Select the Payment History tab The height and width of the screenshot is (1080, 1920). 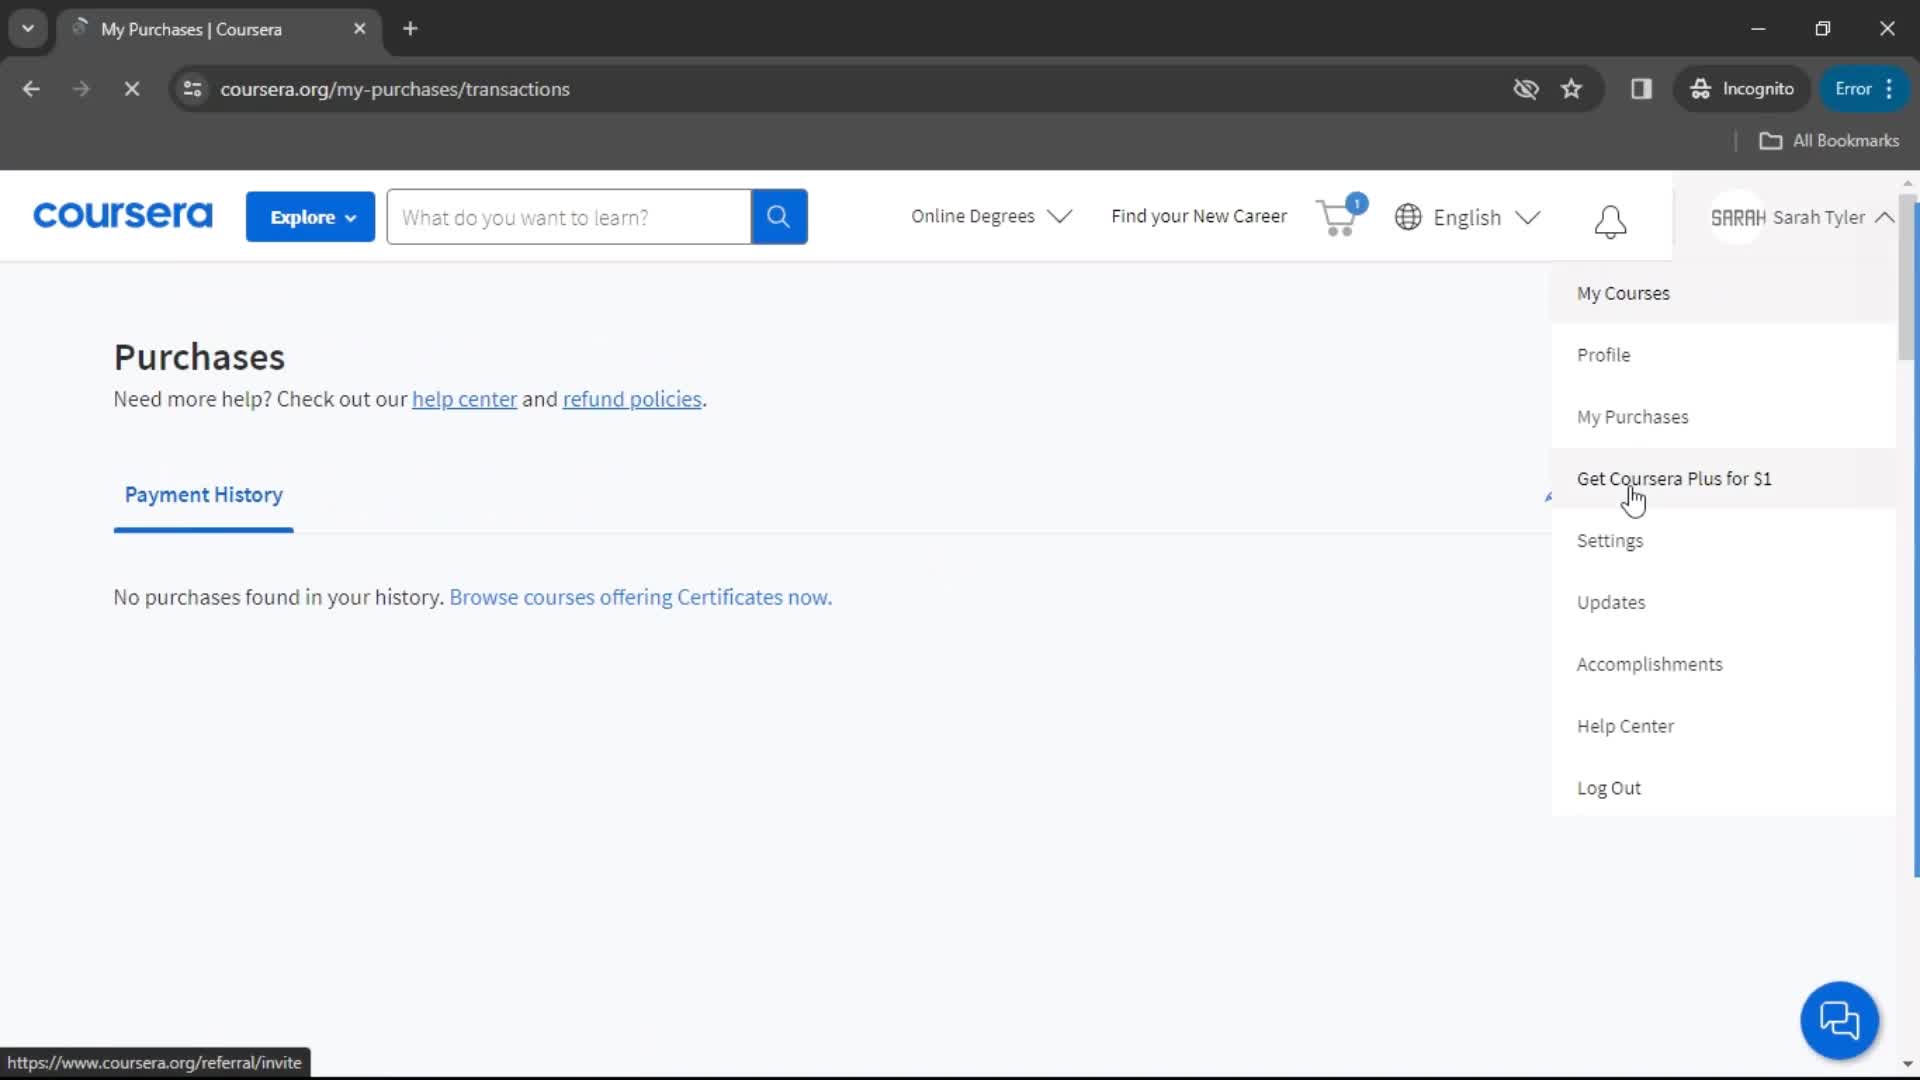point(203,495)
